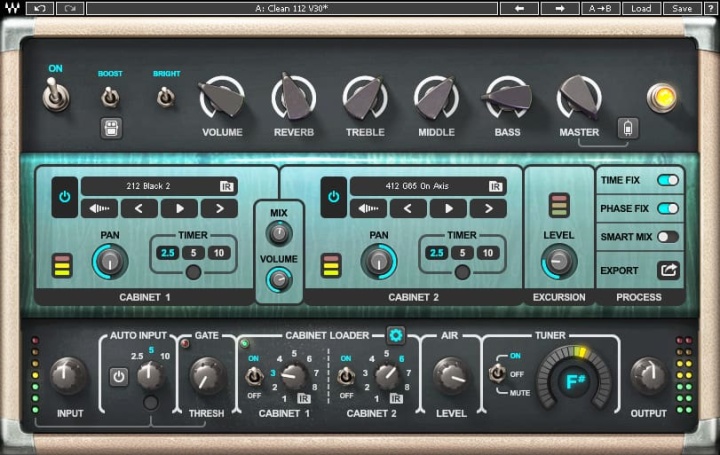The width and height of the screenshot is (720, 455).
Task: Click the Treble knob
Action: point(365,98)
